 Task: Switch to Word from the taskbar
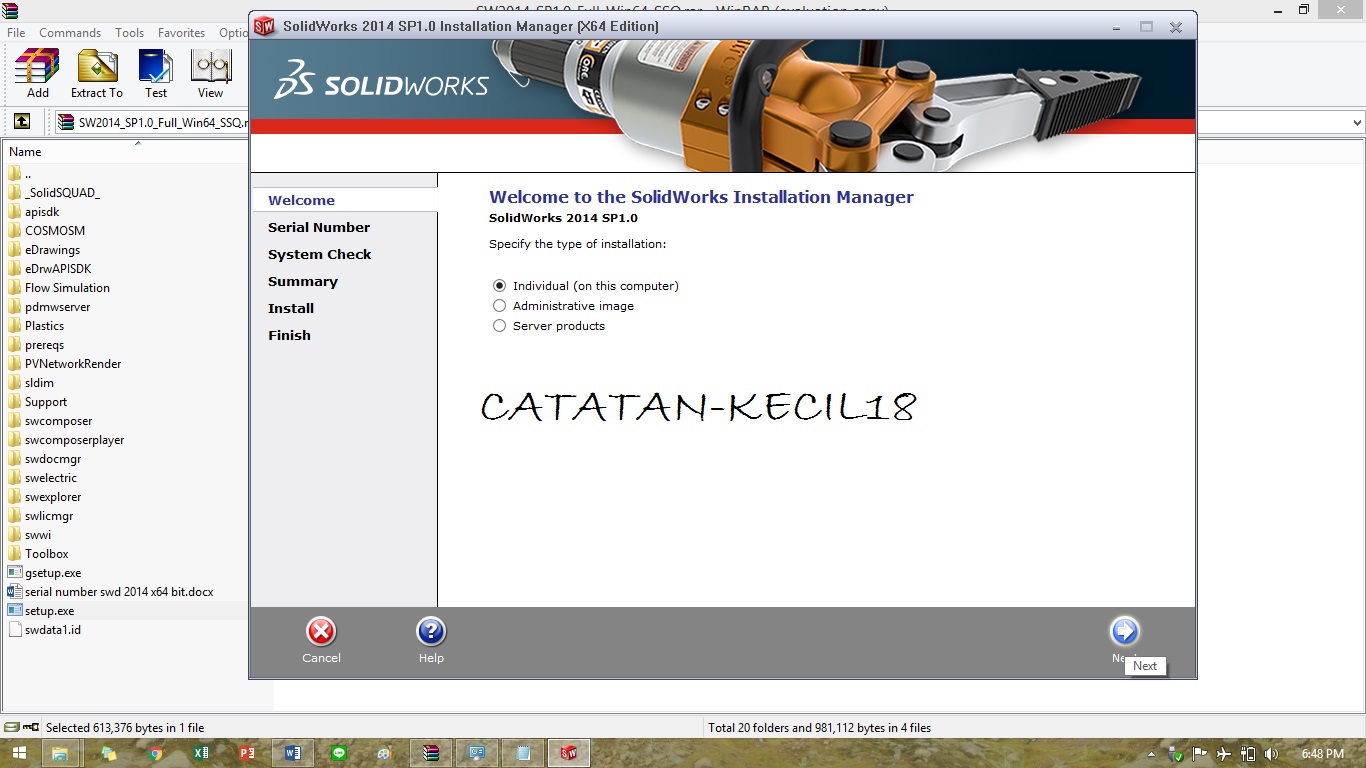tap(293, 753)
